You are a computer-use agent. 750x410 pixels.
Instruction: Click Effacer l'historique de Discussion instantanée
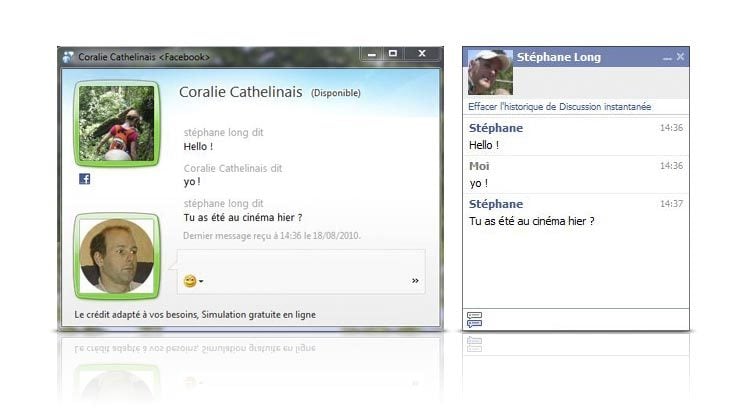click(560, 107)
